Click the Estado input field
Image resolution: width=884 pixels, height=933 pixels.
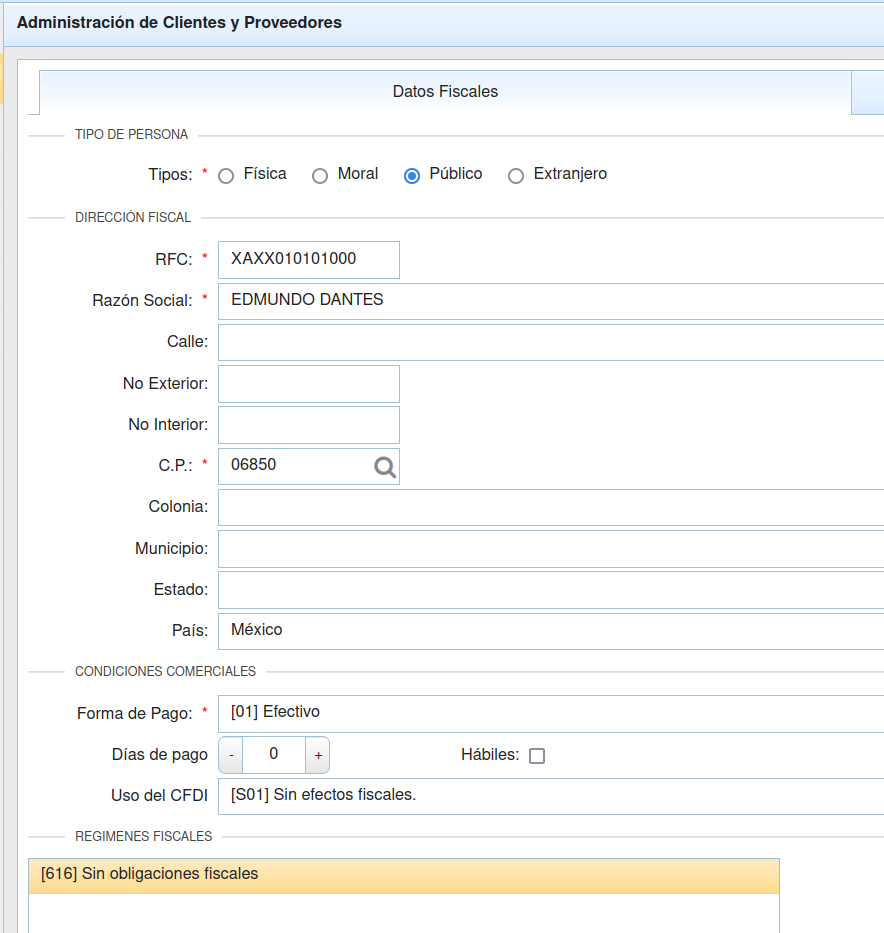coord(551,590)
